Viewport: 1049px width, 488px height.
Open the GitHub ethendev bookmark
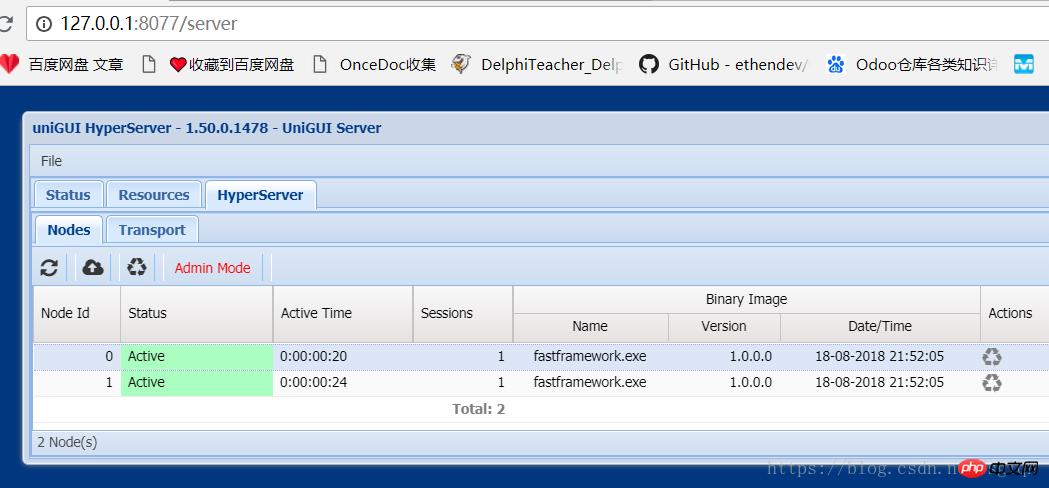coord(723,64)
